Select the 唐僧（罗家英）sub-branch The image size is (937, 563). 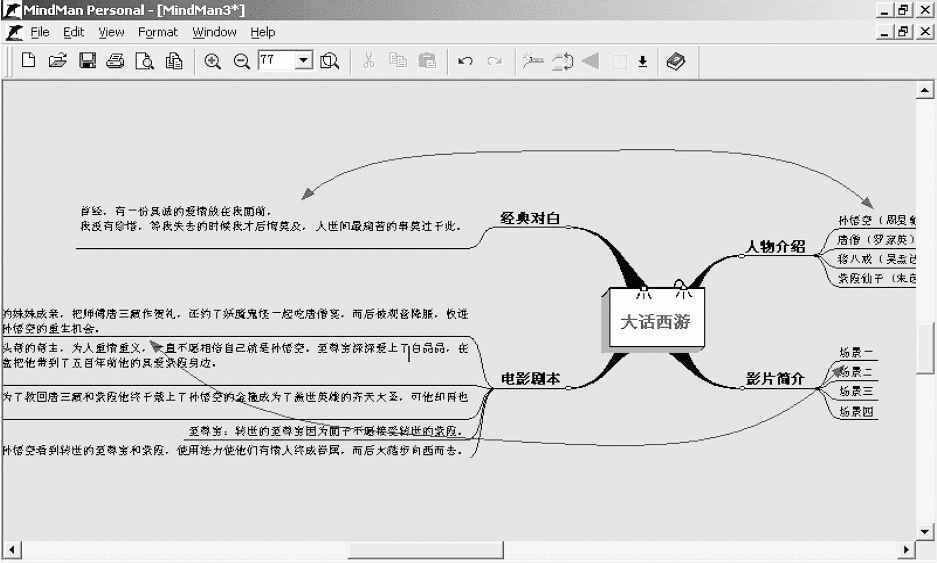point(876,240)
